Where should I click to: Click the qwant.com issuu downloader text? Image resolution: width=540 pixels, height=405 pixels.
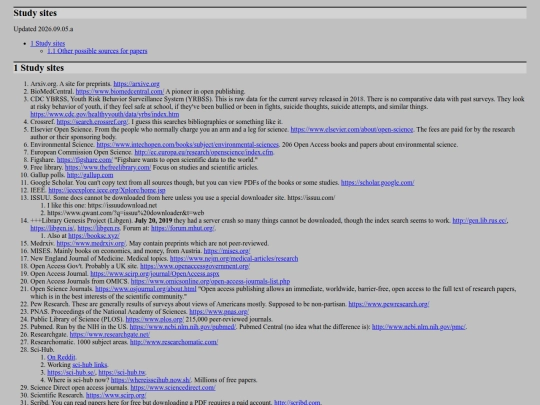(x=126, y=213)
